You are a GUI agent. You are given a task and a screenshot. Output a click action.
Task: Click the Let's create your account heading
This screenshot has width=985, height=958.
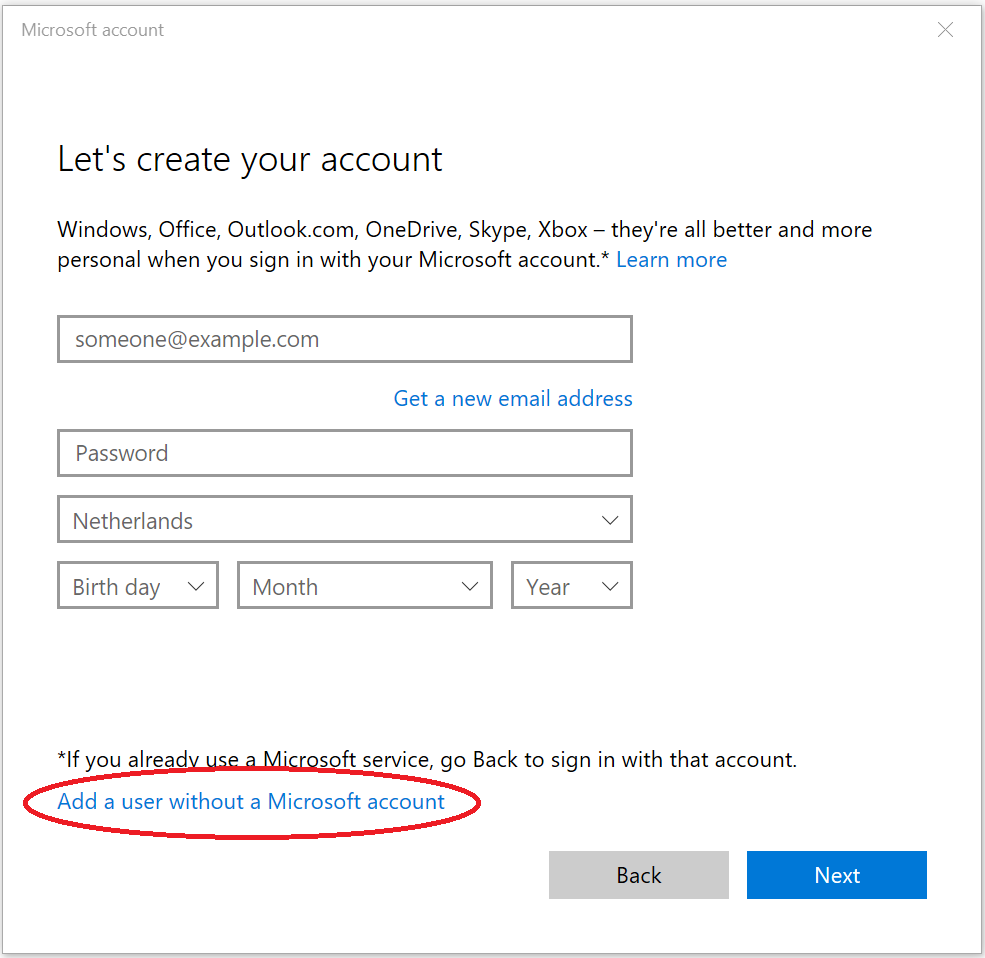pos(250,160)
